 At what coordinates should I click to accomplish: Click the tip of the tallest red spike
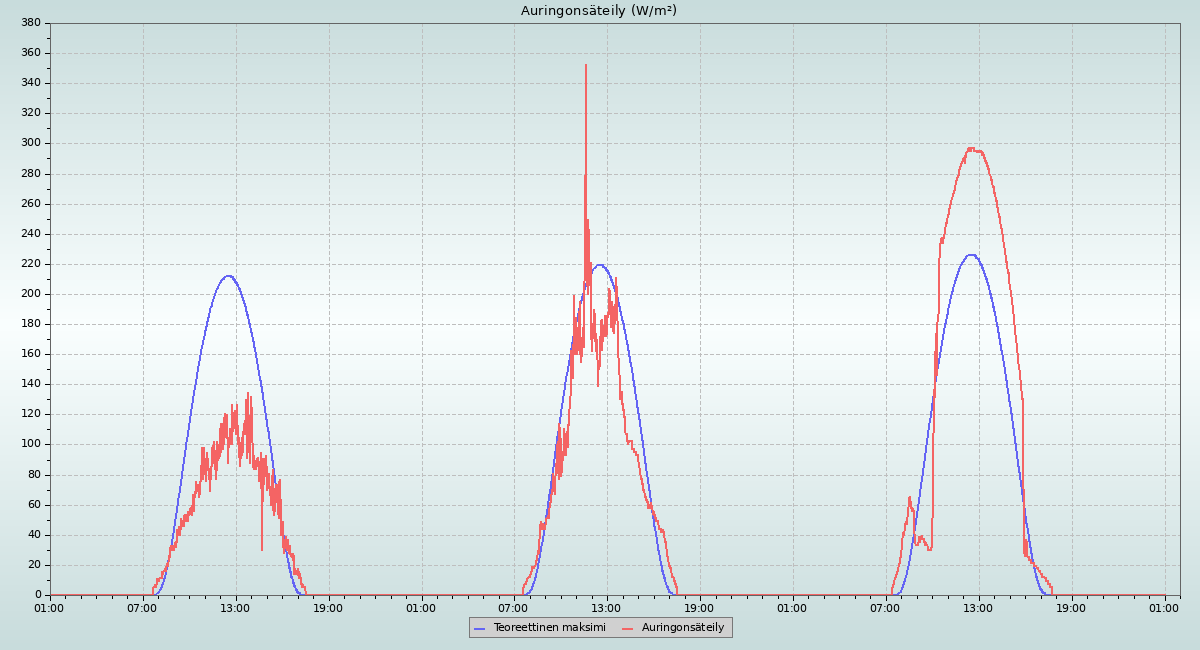[586, 65]
